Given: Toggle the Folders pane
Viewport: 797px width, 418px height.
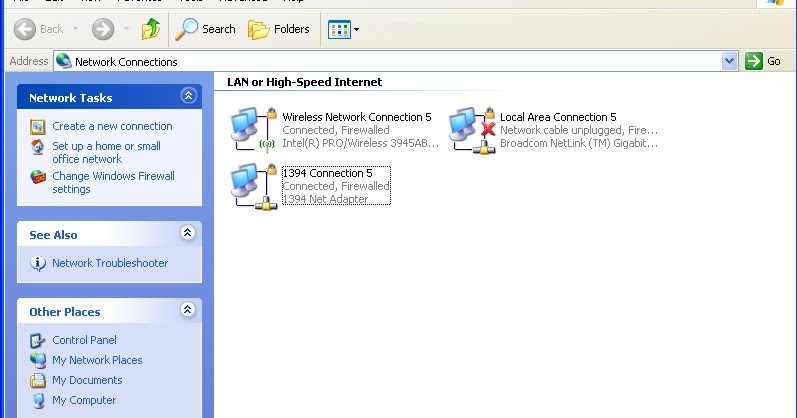Looking at the screenshot, I should pyautogui.click(x=279, y=29).
